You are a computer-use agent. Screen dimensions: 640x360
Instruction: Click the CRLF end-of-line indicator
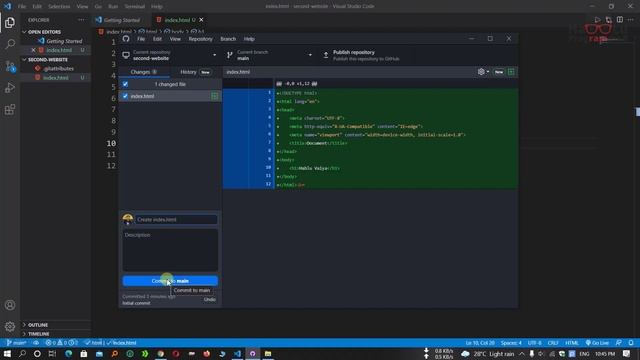pos(553,343)
